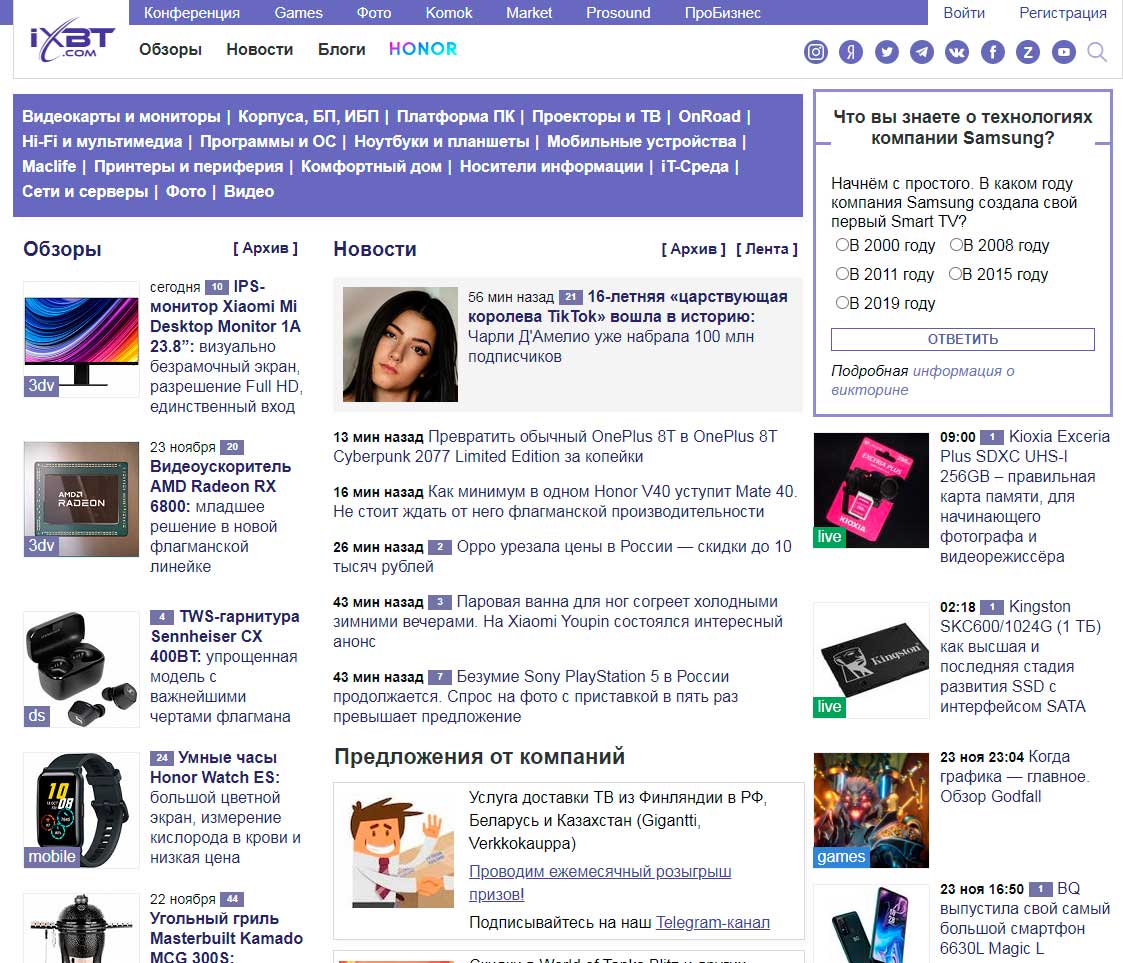Open the Конференция top menu item
1123x963 pixels.
point(192,13)
